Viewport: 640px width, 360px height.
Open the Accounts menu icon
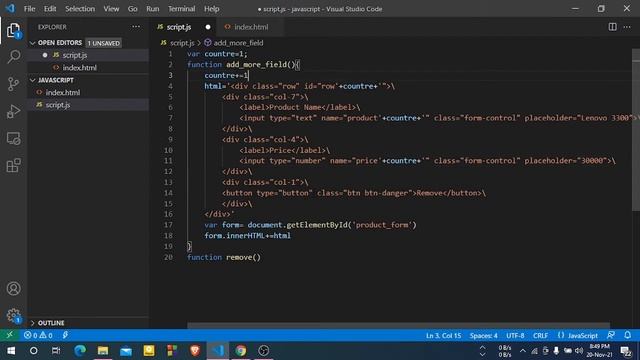tap(13, 289)
